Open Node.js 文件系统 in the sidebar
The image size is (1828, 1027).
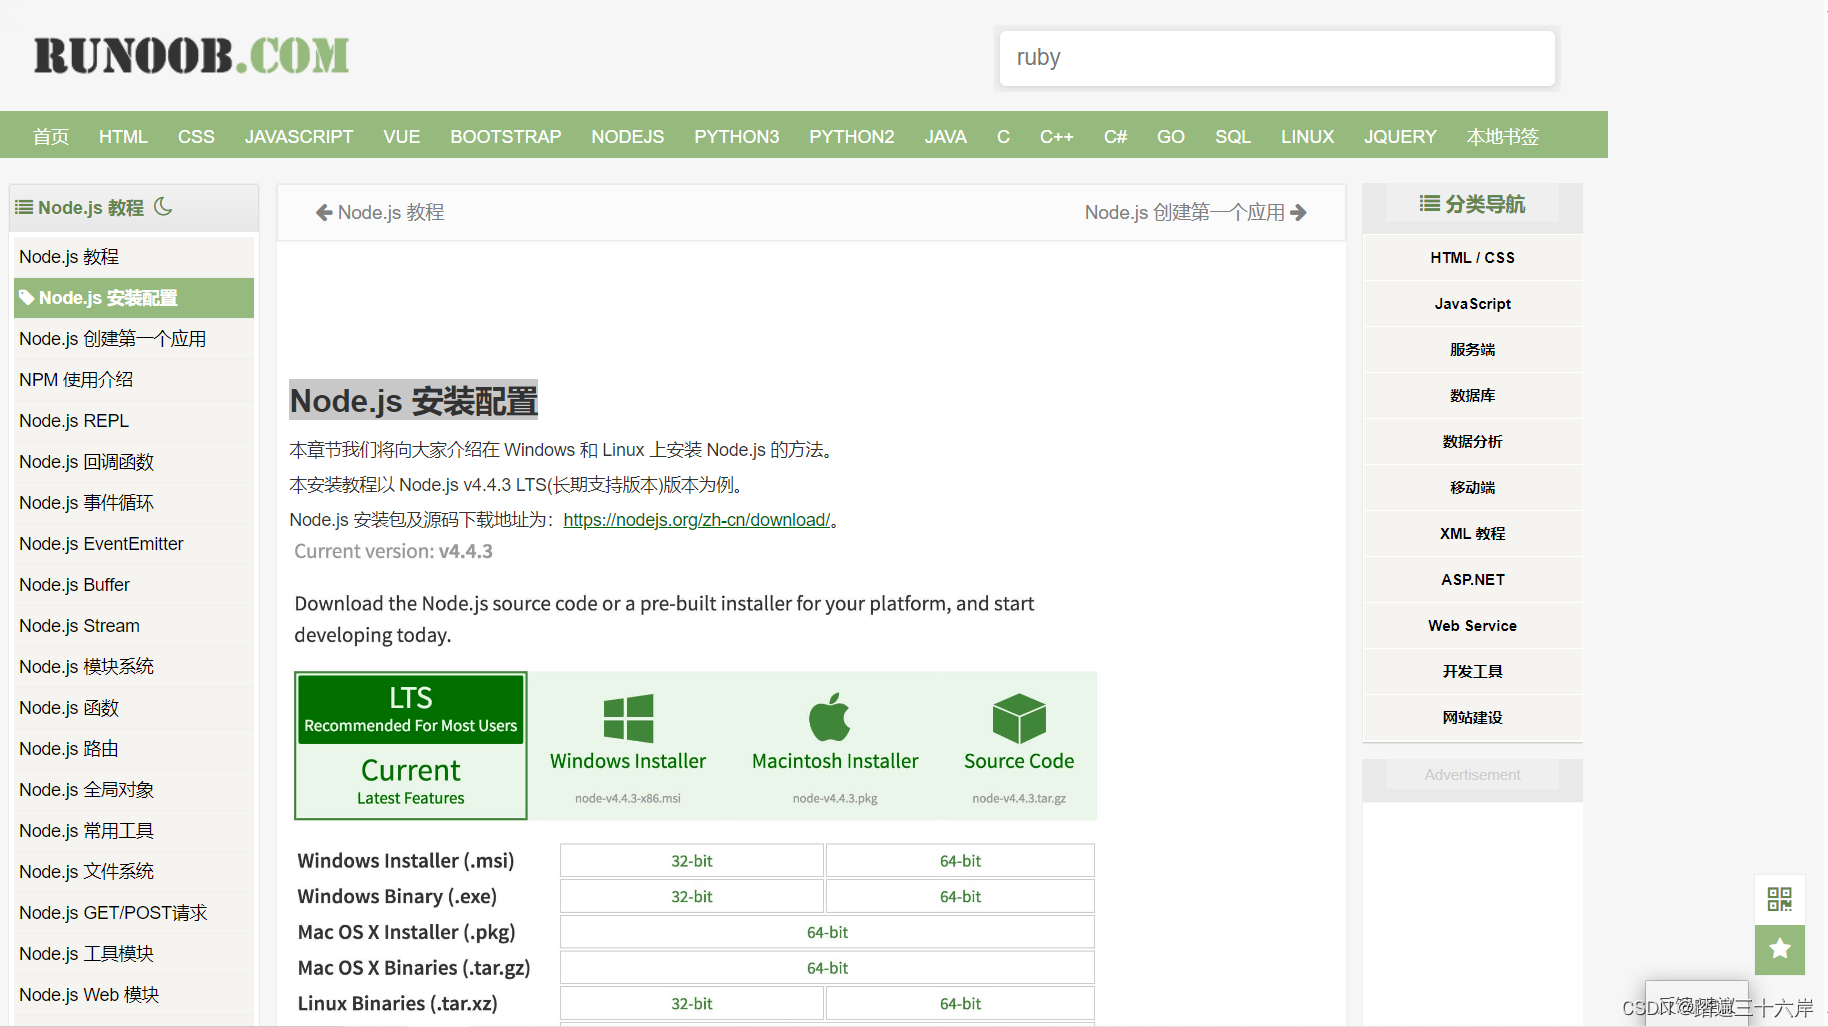[134, 872]
